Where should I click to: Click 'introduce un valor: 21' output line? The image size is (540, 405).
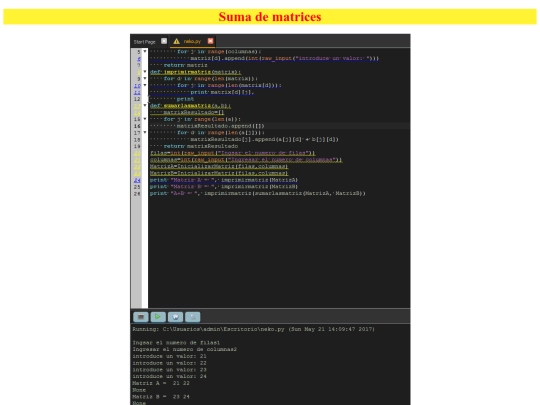[x=169, y=356]
